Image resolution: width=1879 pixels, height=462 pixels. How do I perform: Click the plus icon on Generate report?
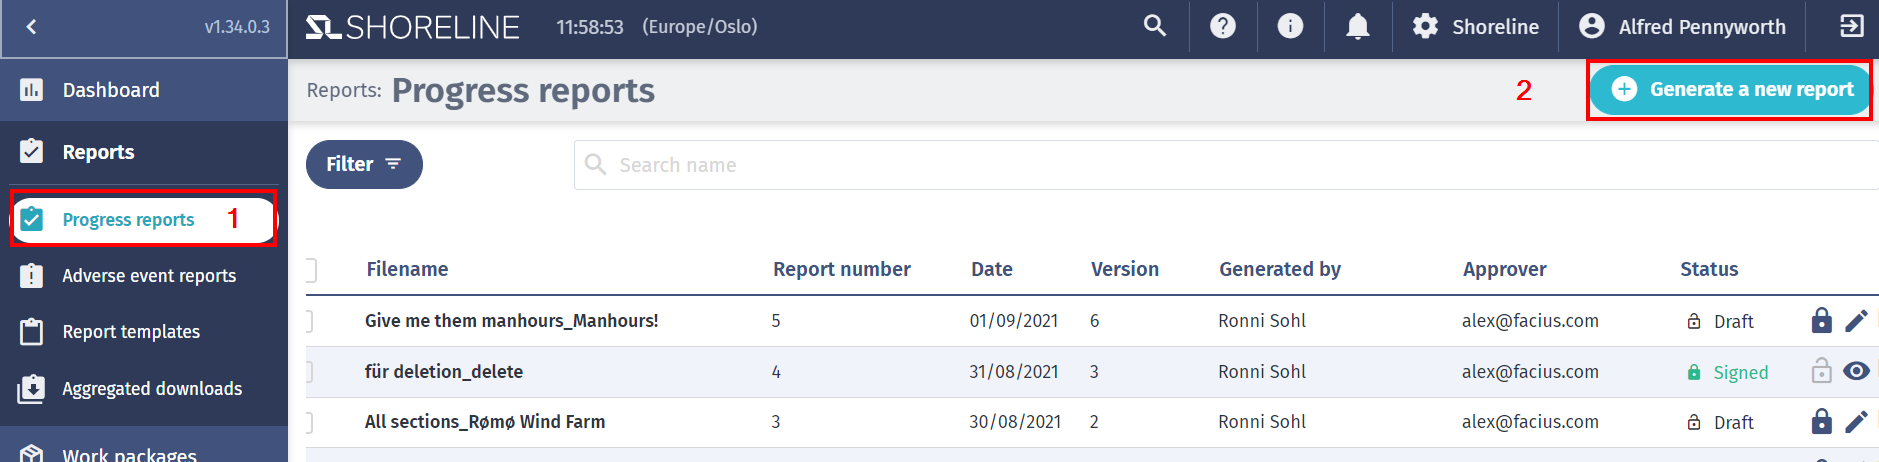[x=1624, y=89]
